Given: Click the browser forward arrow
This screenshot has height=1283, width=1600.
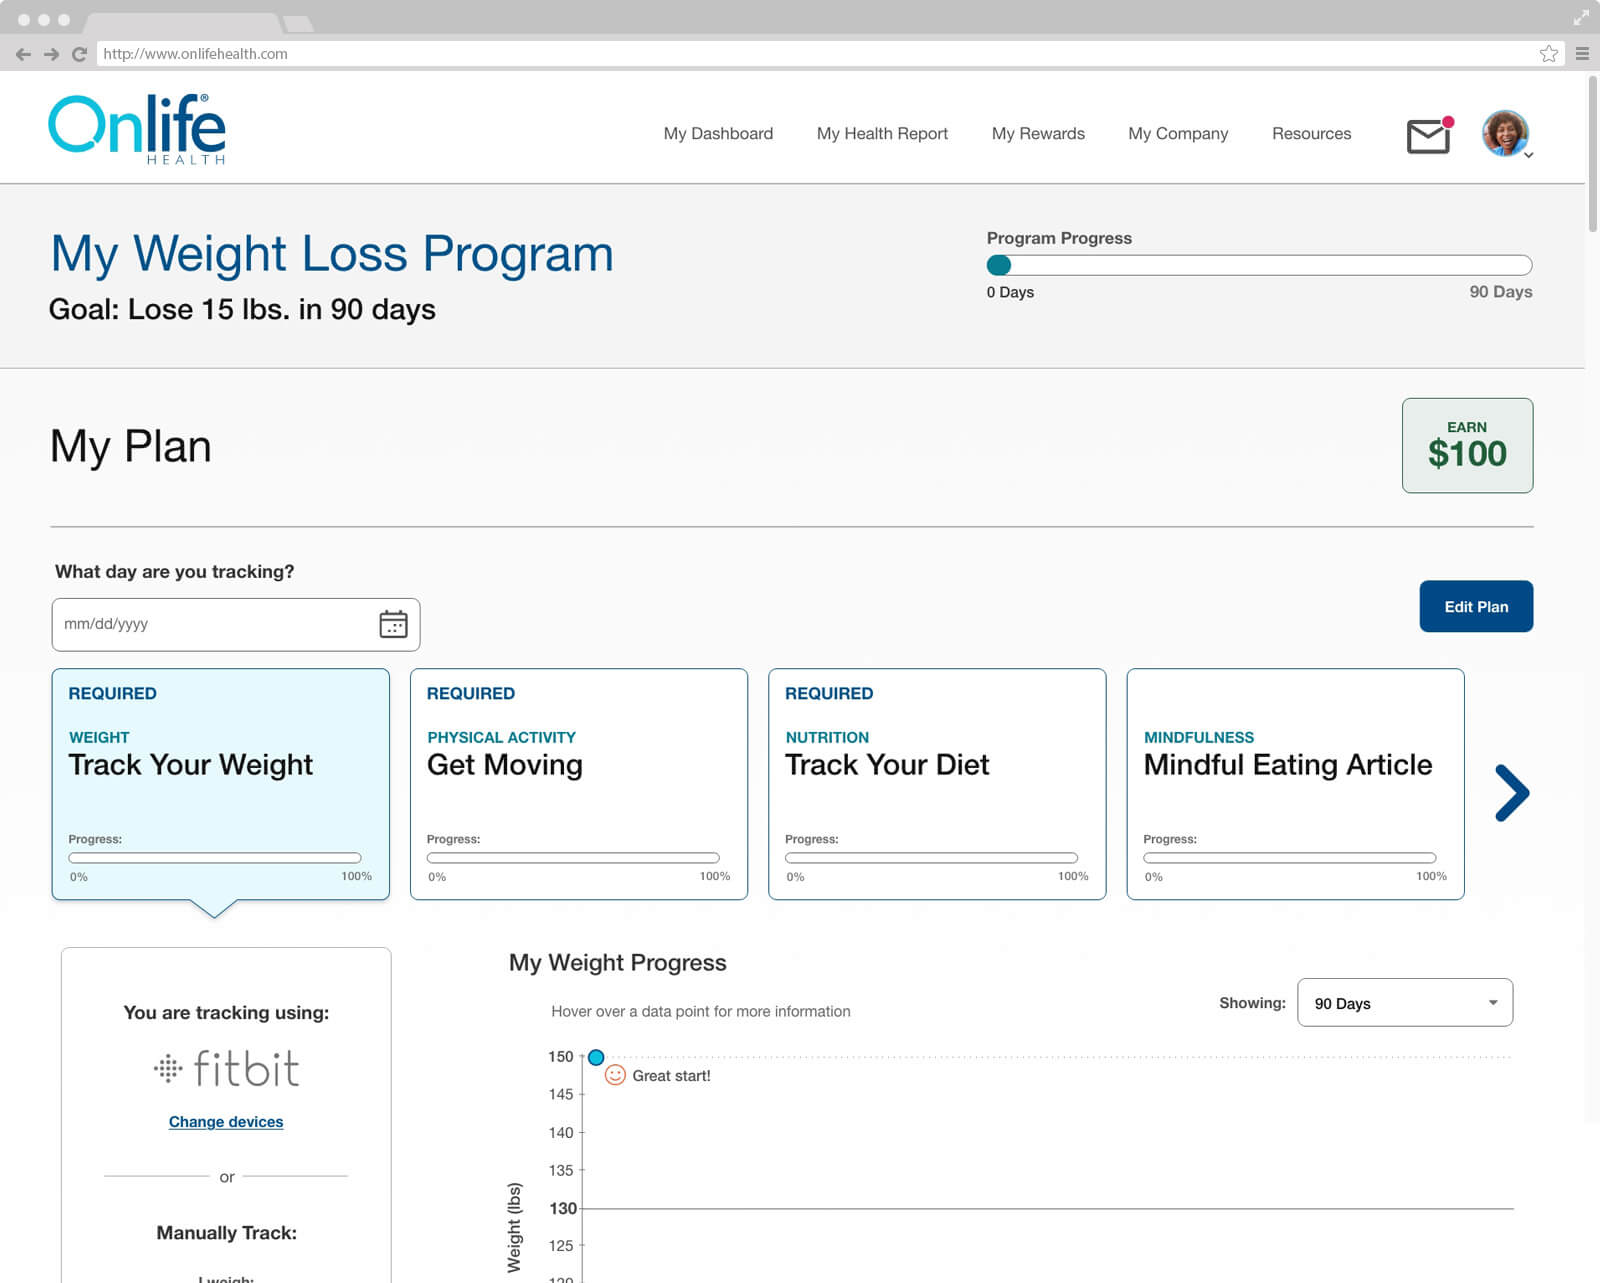Looking at the screenshot, I should [x=51, y=54].
